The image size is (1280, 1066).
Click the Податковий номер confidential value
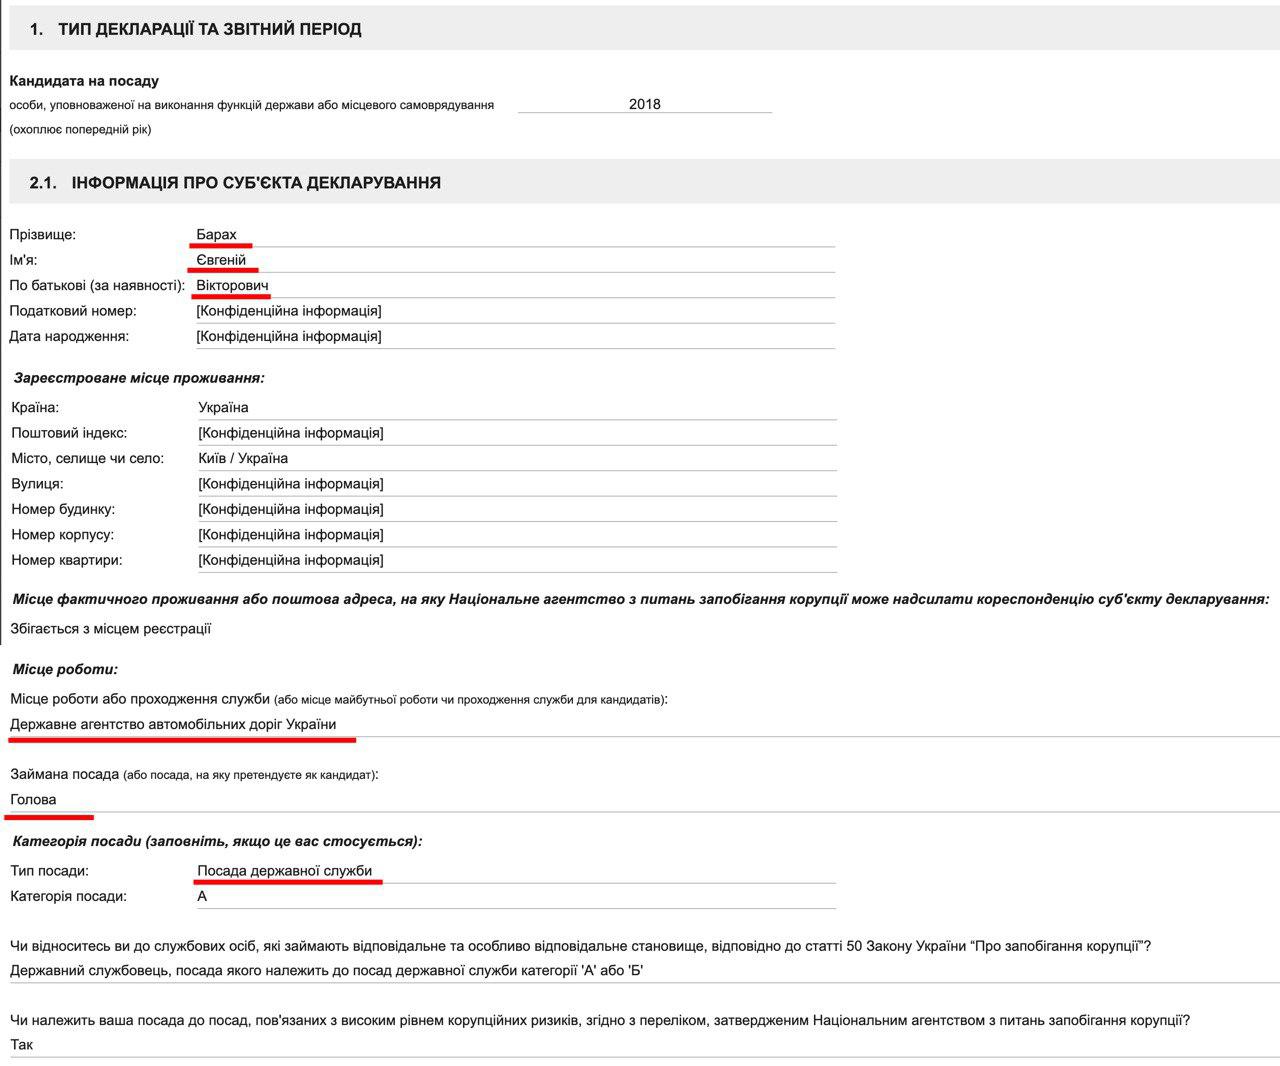[289, 311]
